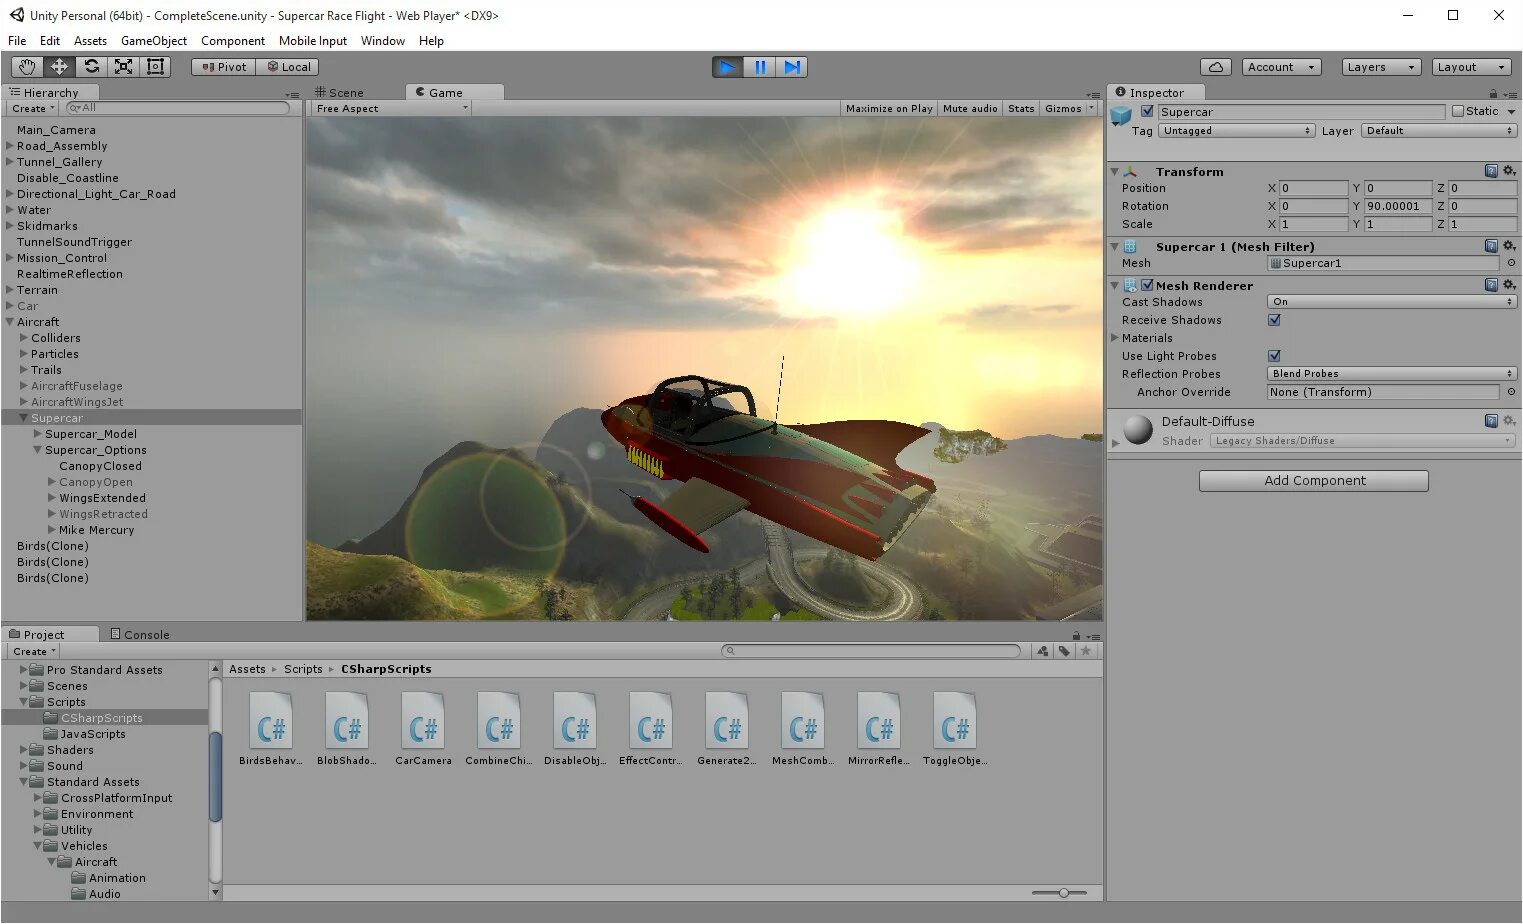Expand the Road_Assembly hierarchy item

10,146
